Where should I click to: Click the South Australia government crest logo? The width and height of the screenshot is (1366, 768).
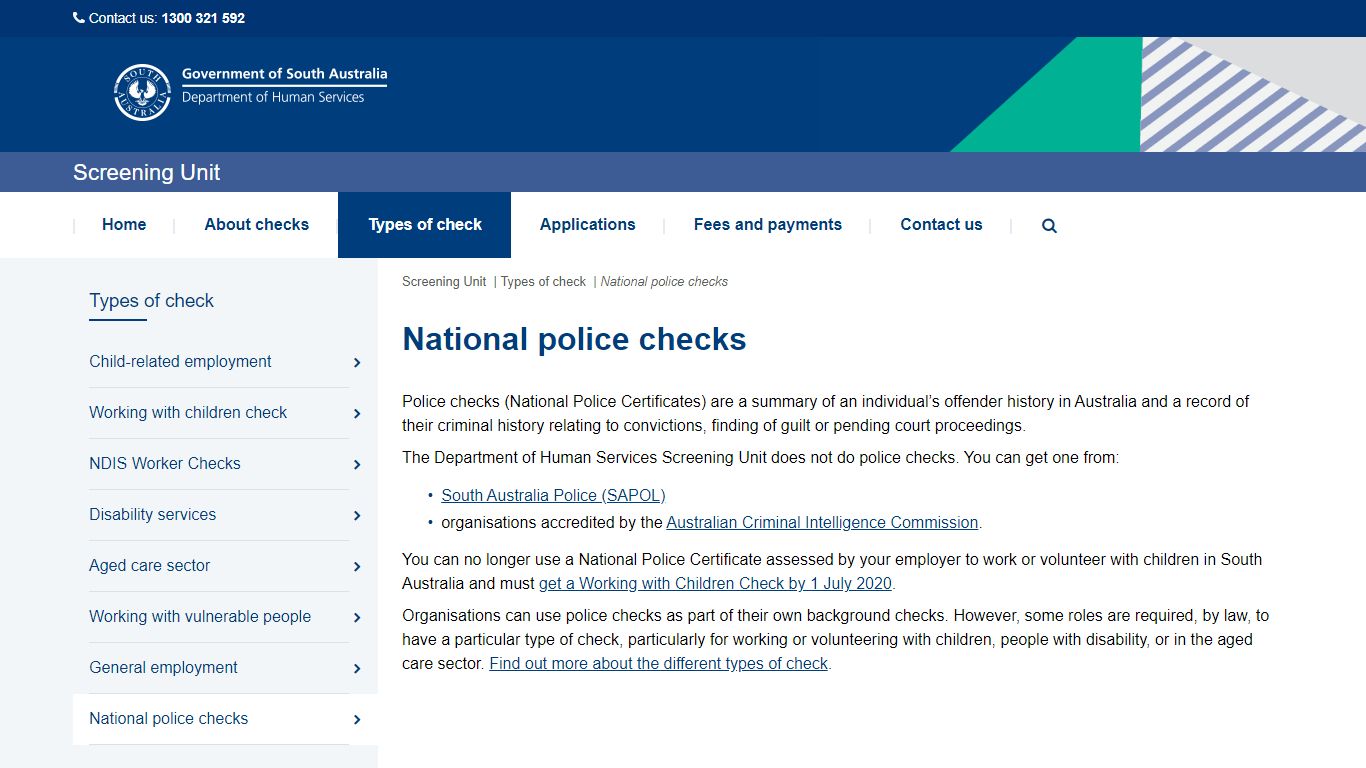click(x=142, y=93)
